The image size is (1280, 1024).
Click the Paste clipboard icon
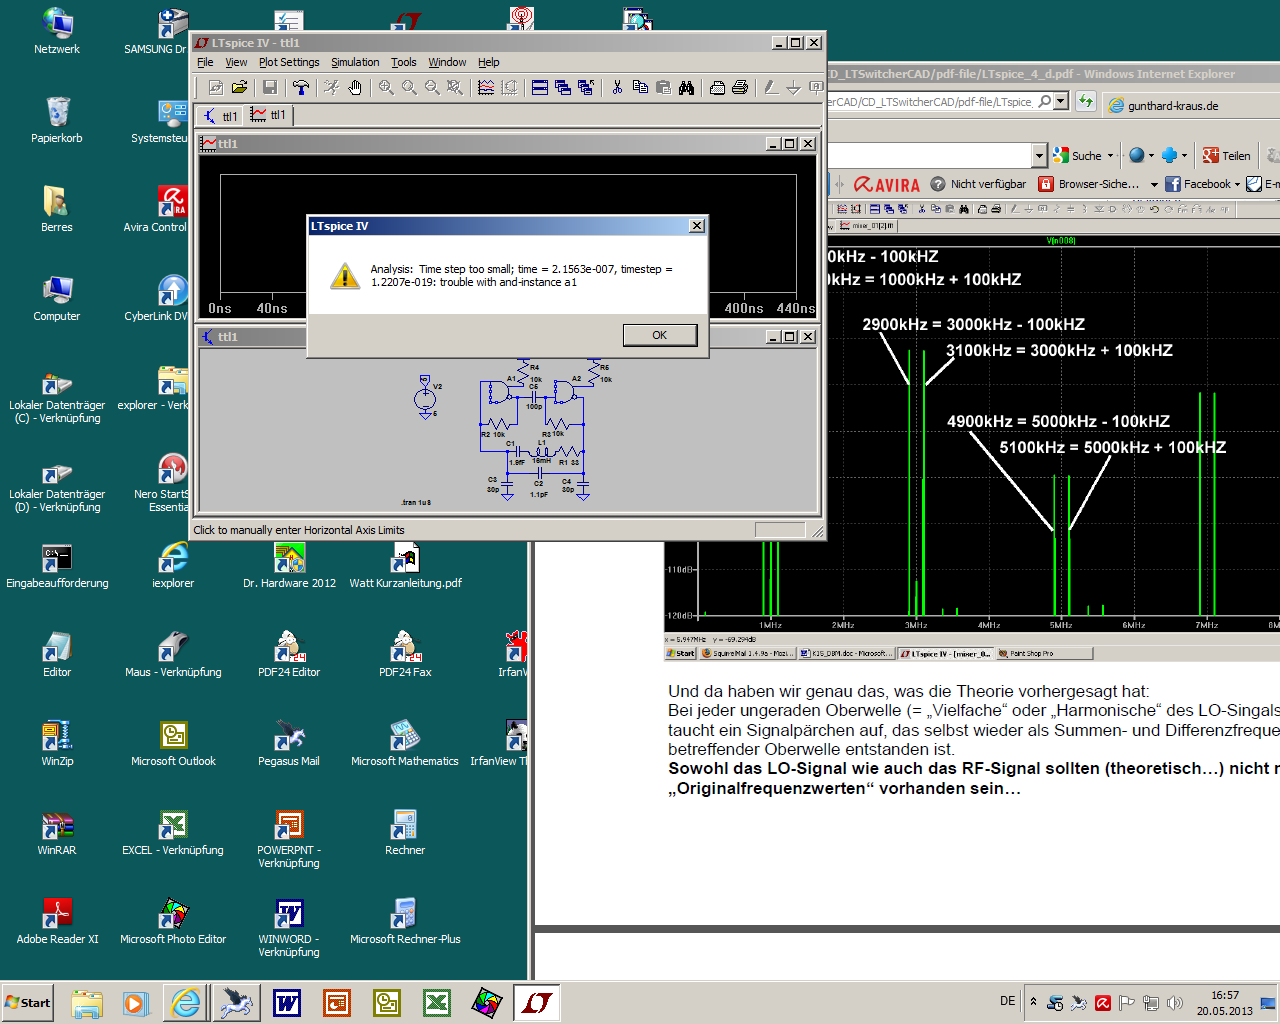[x=663, y=88]
